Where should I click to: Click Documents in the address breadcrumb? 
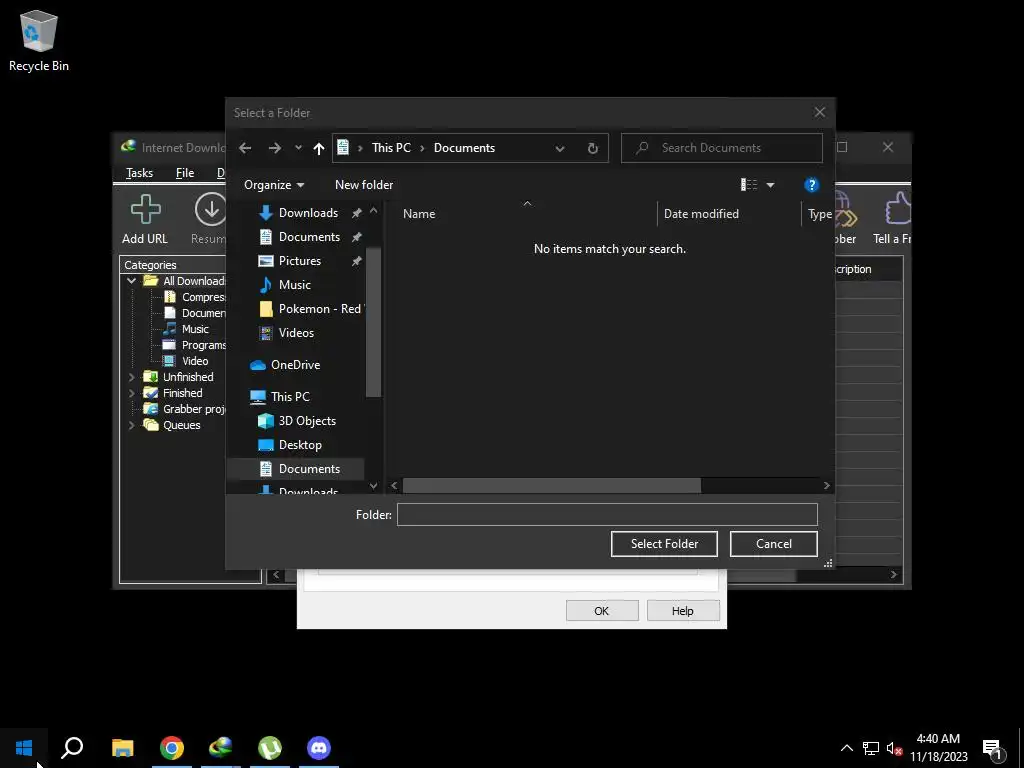tap(464, 148)
